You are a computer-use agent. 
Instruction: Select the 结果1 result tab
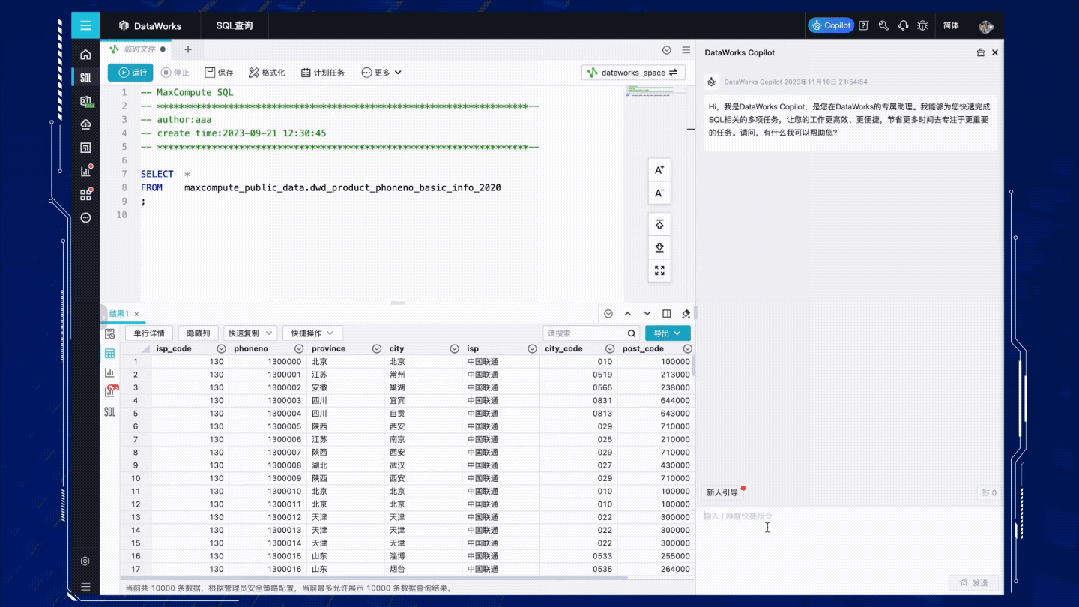[118, 314]
